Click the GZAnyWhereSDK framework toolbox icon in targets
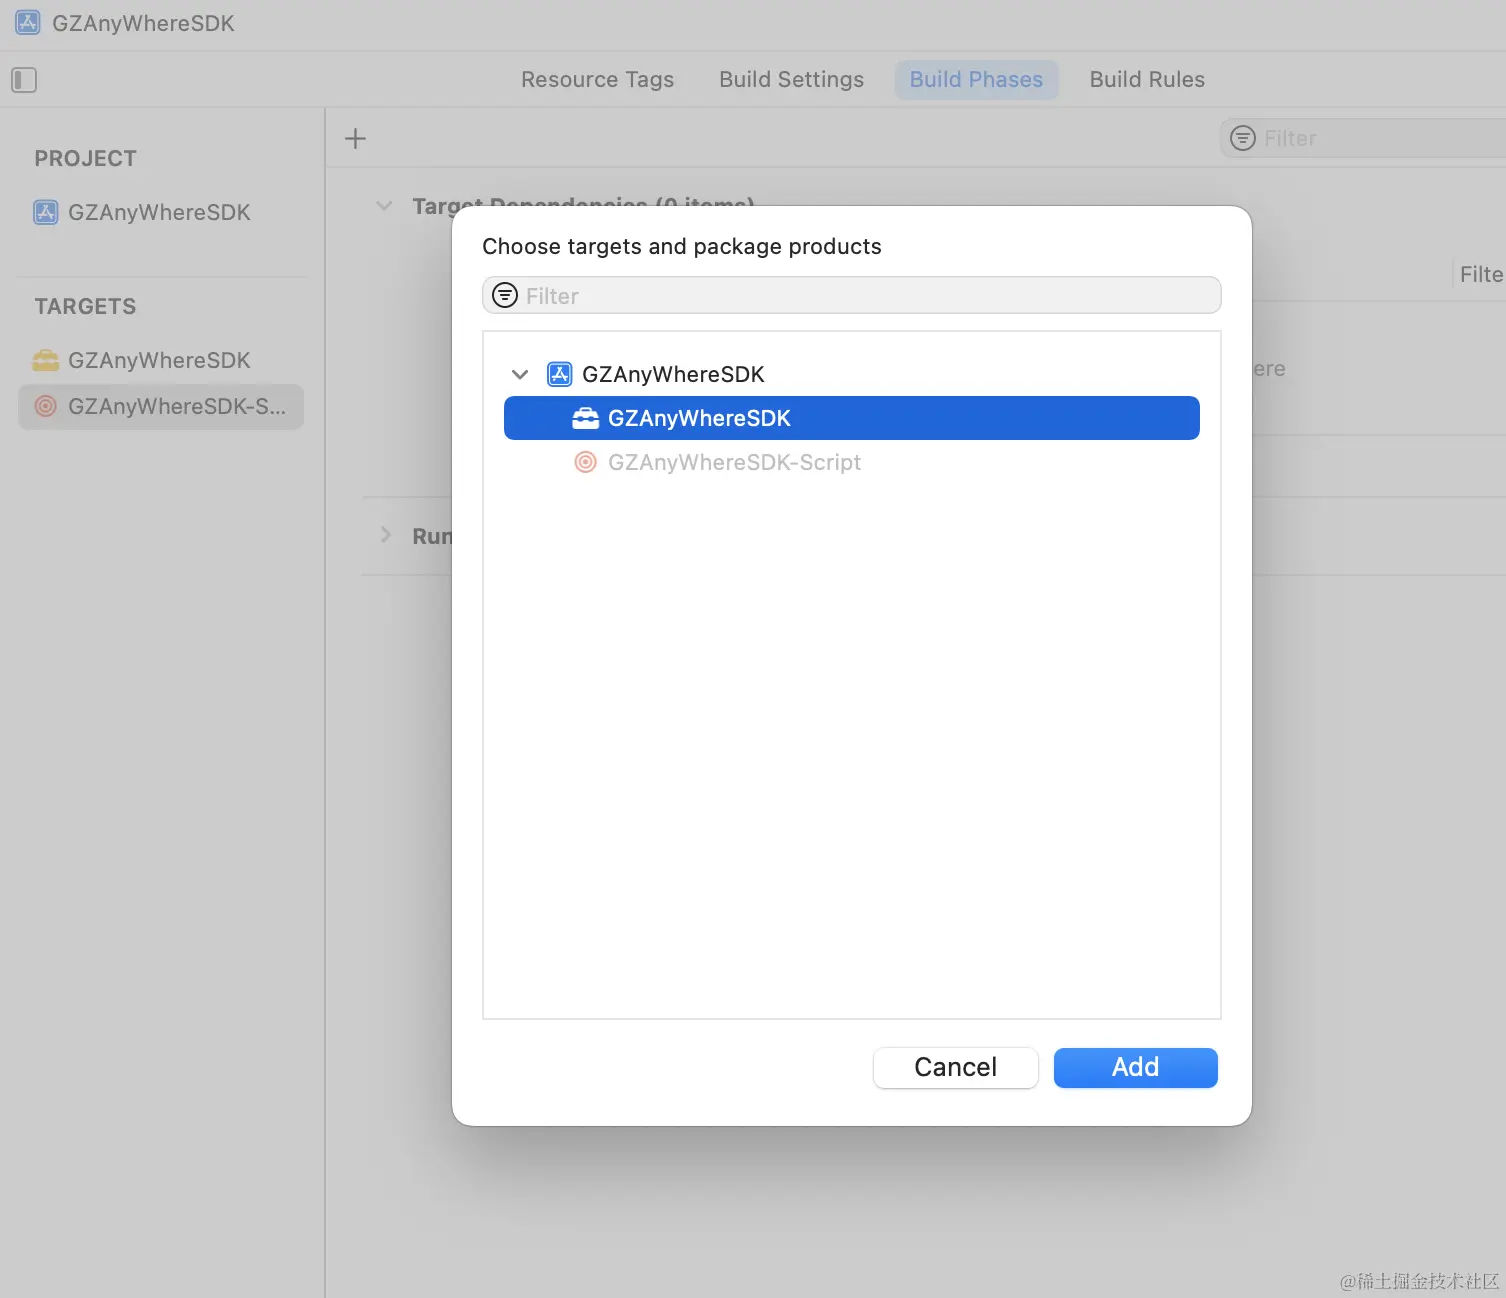Screen dimensions: 1506x1298 tap(46, 360)
